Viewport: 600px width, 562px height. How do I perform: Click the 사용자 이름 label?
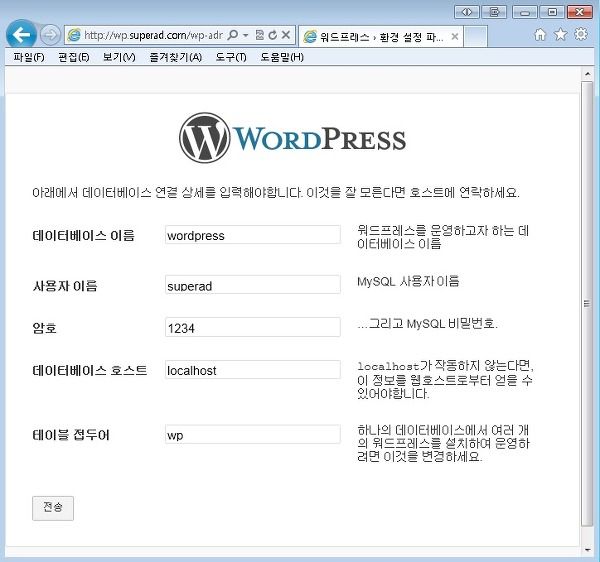(65, 286)
